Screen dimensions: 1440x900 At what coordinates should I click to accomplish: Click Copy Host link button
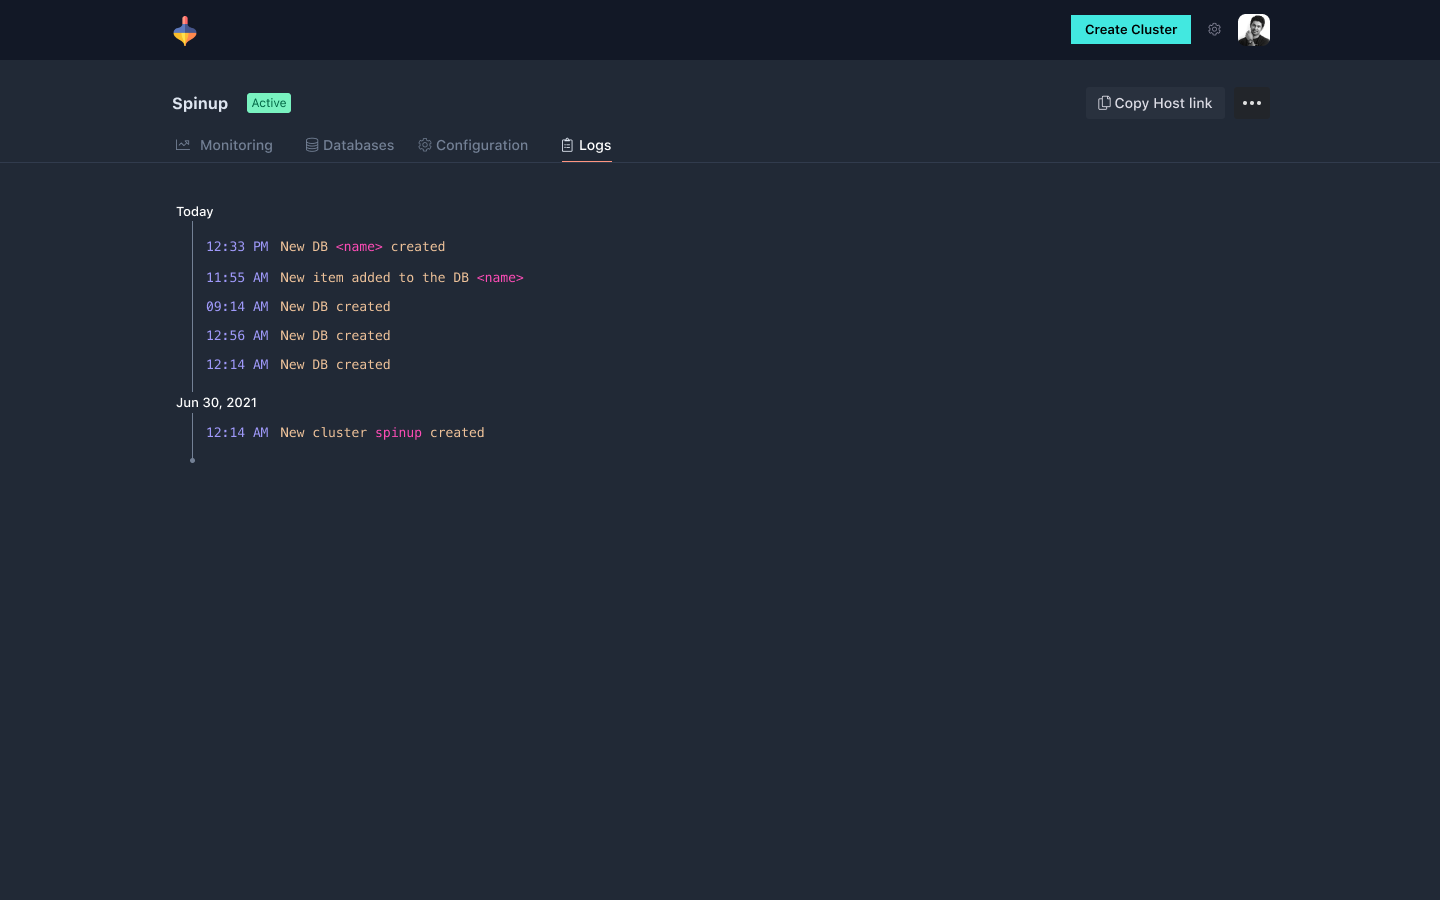point(1155,103)
